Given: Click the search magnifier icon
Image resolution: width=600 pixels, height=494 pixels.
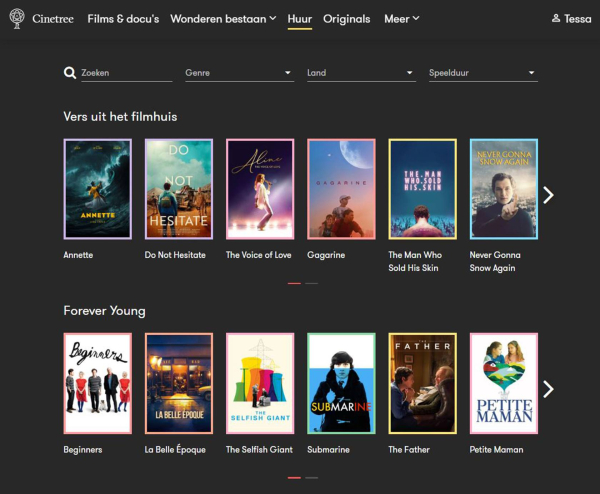Looking at the screenshot, I should click(x=70, y=73).
